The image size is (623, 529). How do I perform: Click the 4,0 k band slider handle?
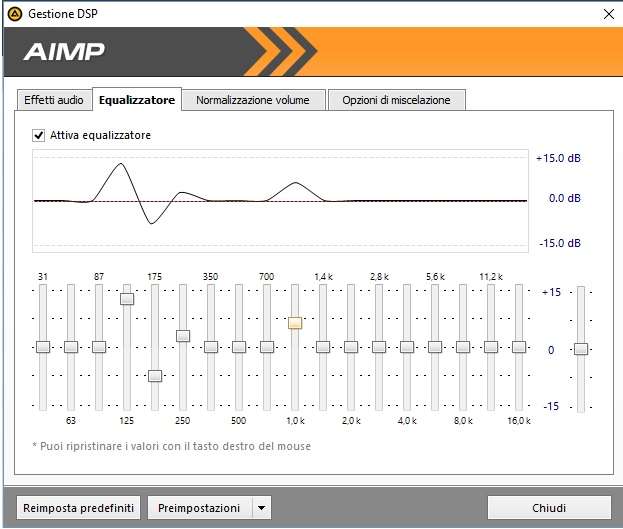(407, 347)
